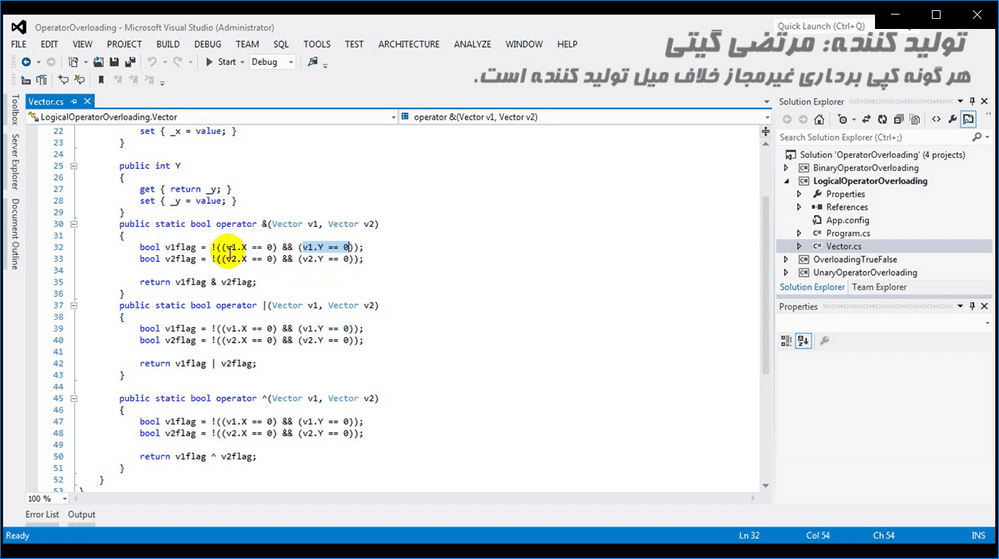Open the Start button dropdown arrow

(242, 62)
